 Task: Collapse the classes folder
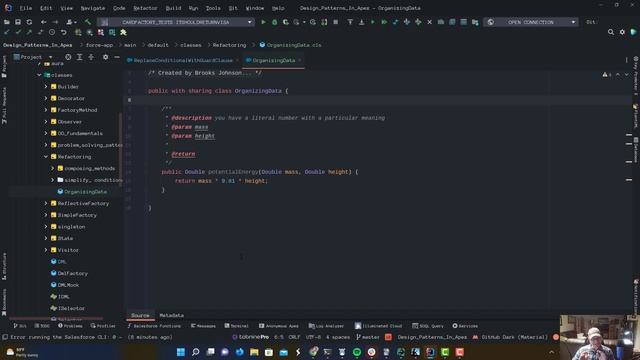coord(40,75)
